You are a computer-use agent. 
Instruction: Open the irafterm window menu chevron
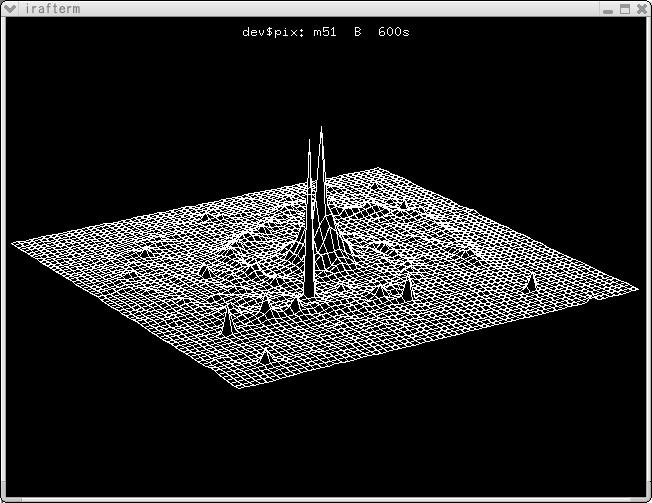(x=9, y=8)
